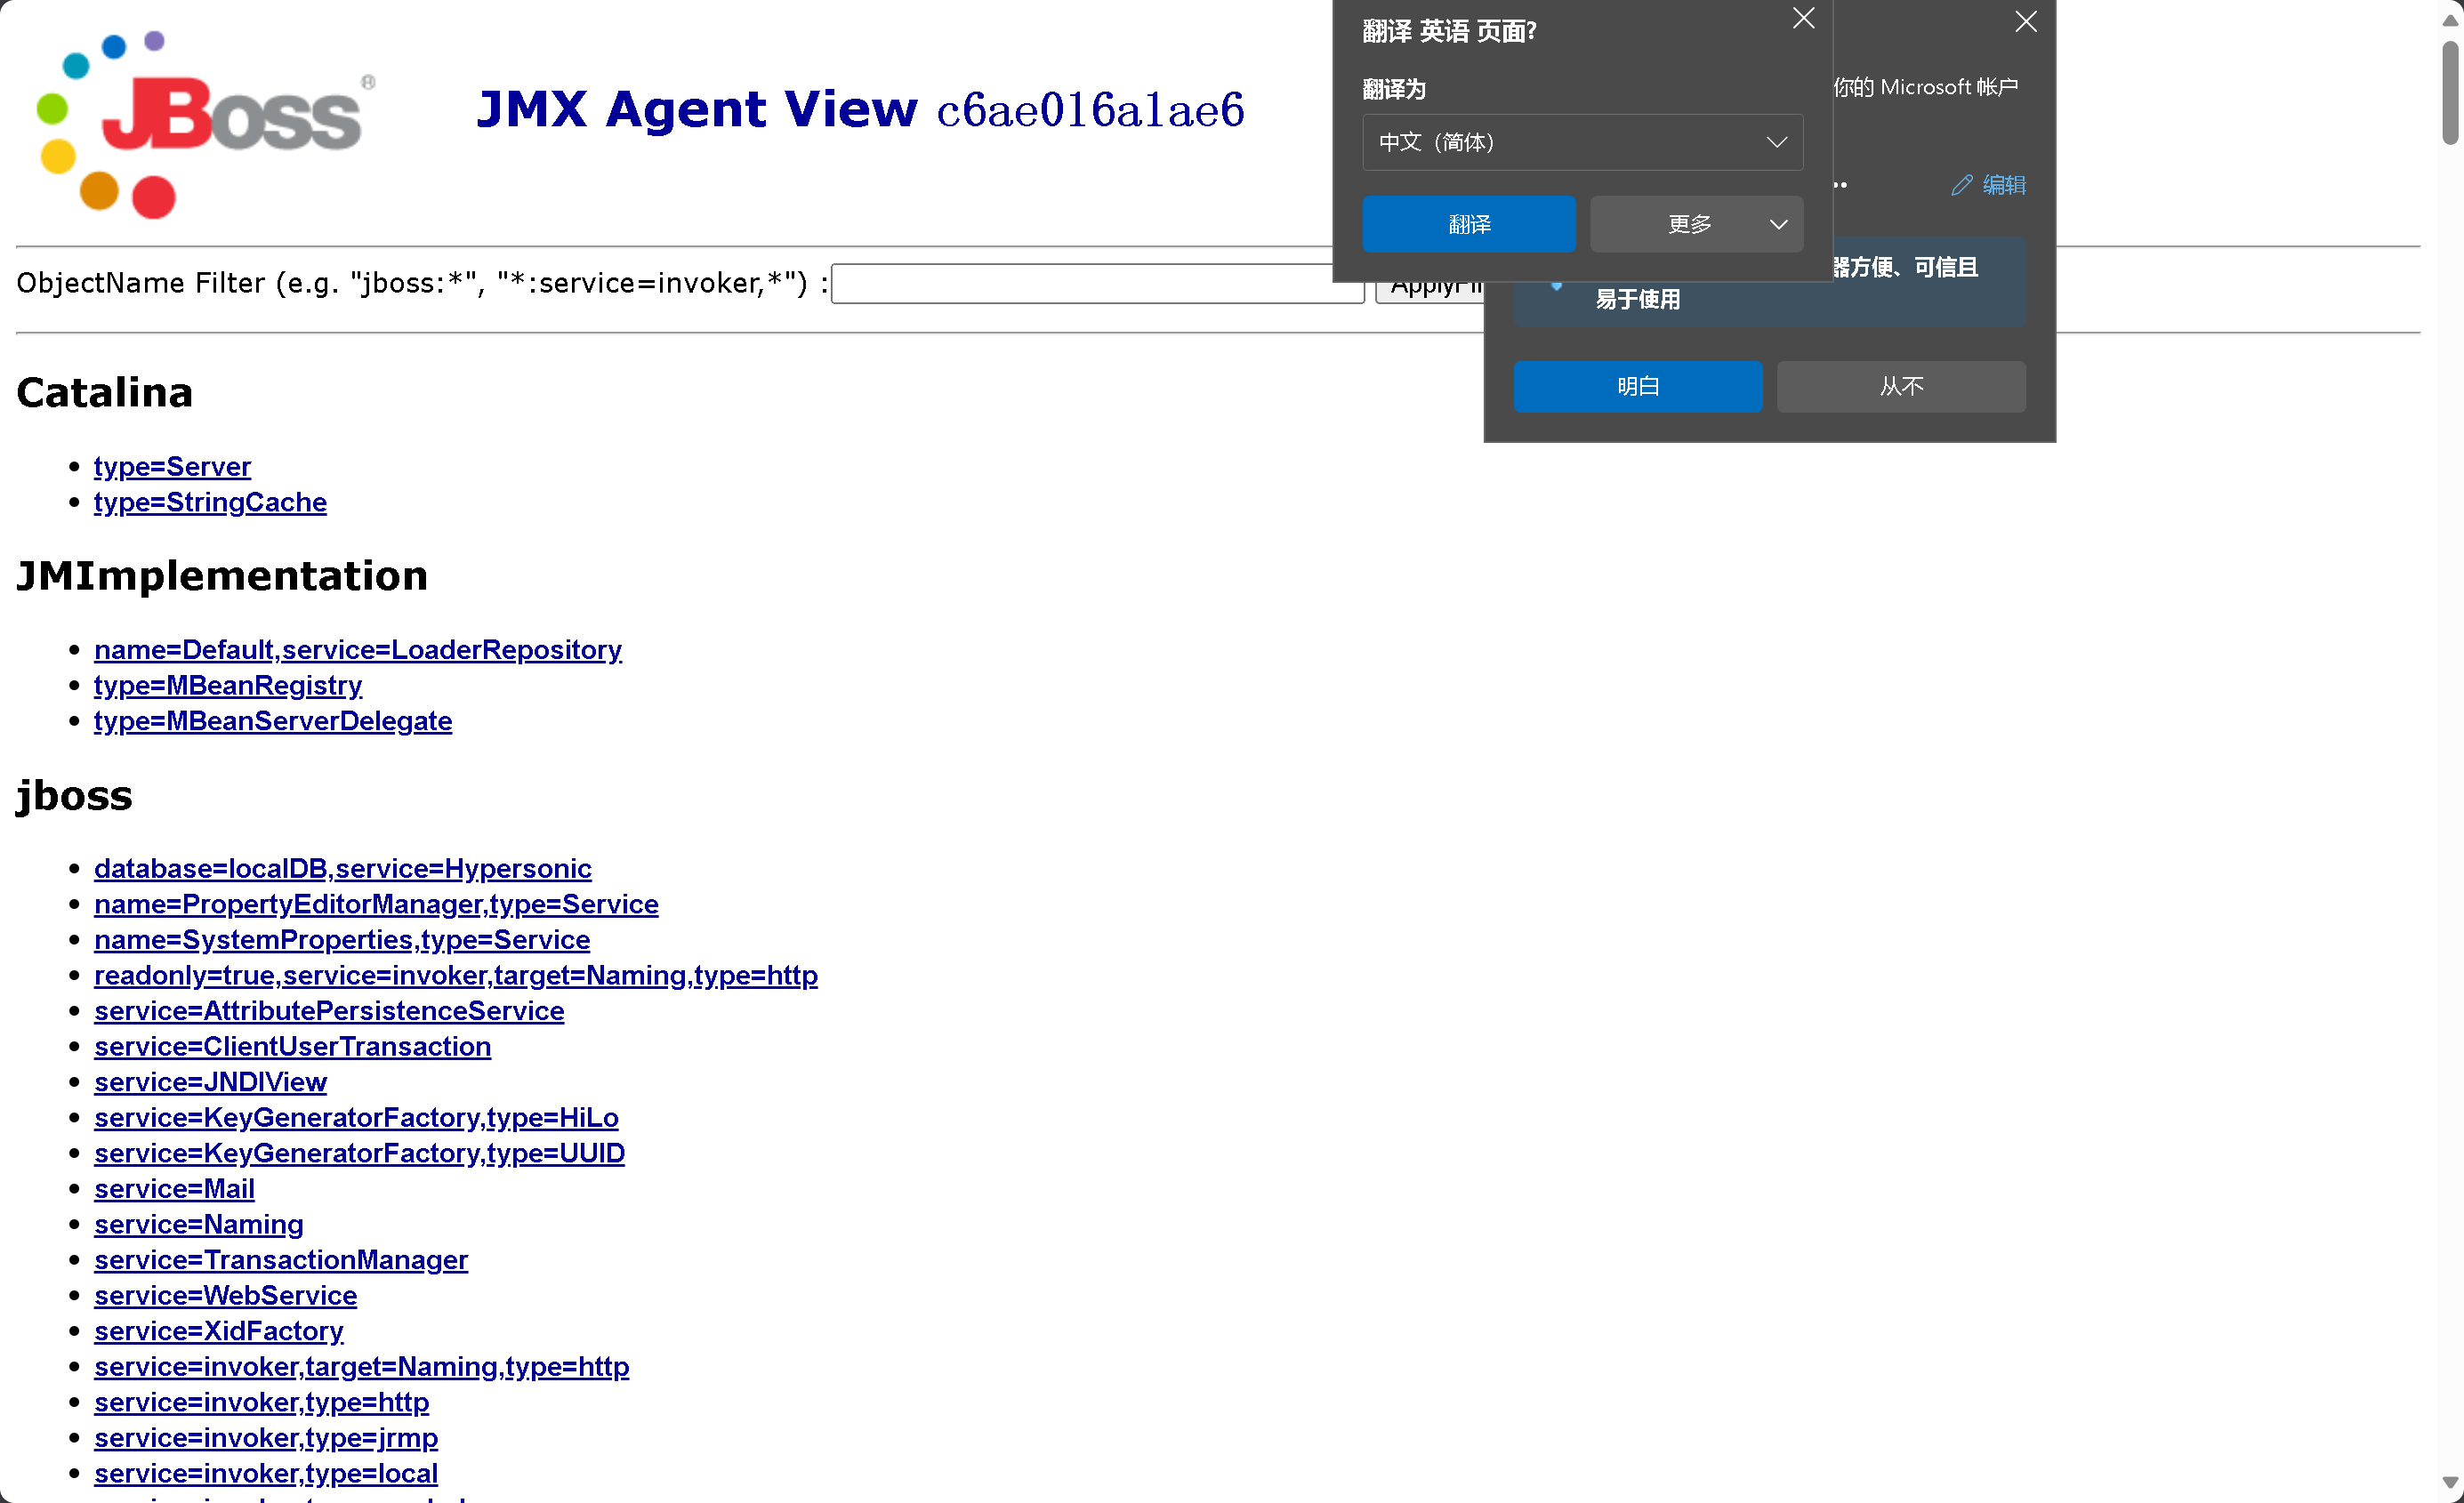Click the 从不 button
The image size is (2464, 1503).
coord(1900,386)
